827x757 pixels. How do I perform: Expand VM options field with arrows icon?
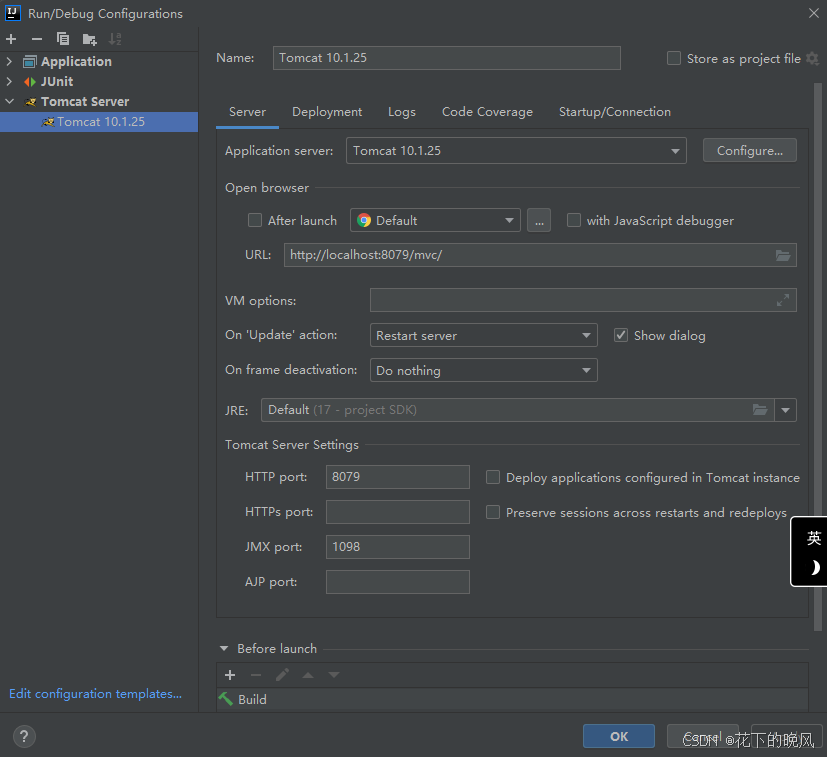tap(783, 300)
